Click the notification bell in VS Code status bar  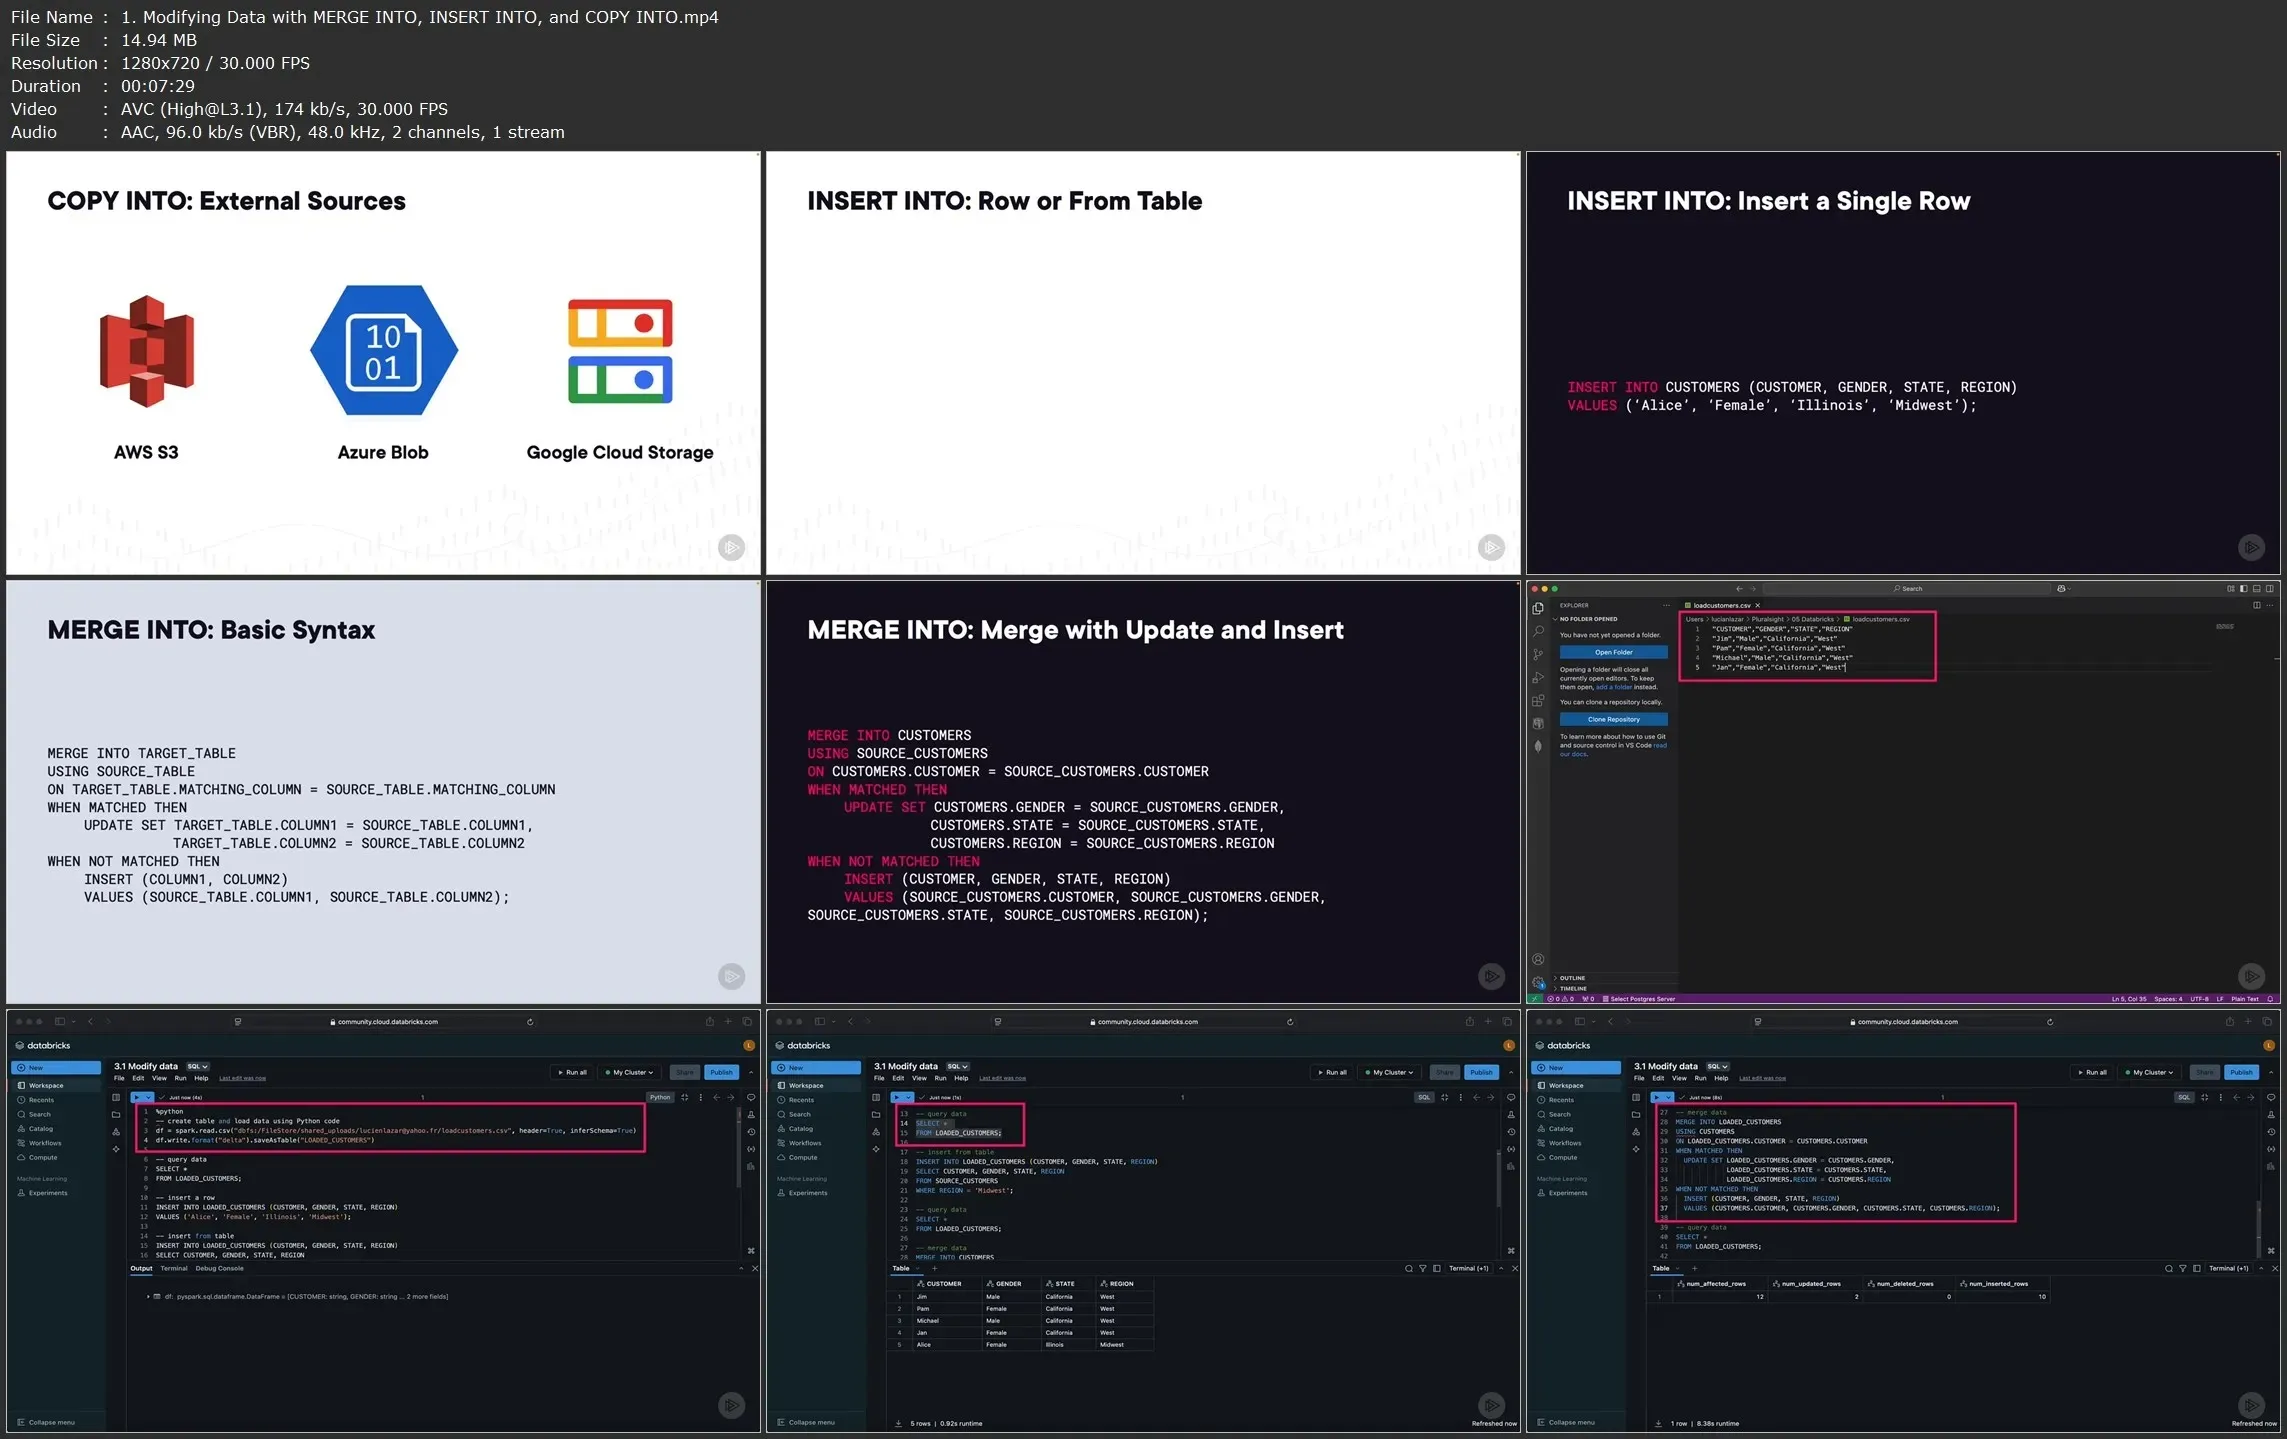2270,999
